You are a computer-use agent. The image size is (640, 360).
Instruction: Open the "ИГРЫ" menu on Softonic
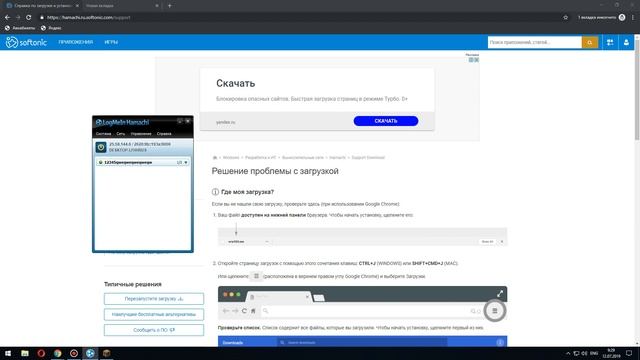[111, 42]
